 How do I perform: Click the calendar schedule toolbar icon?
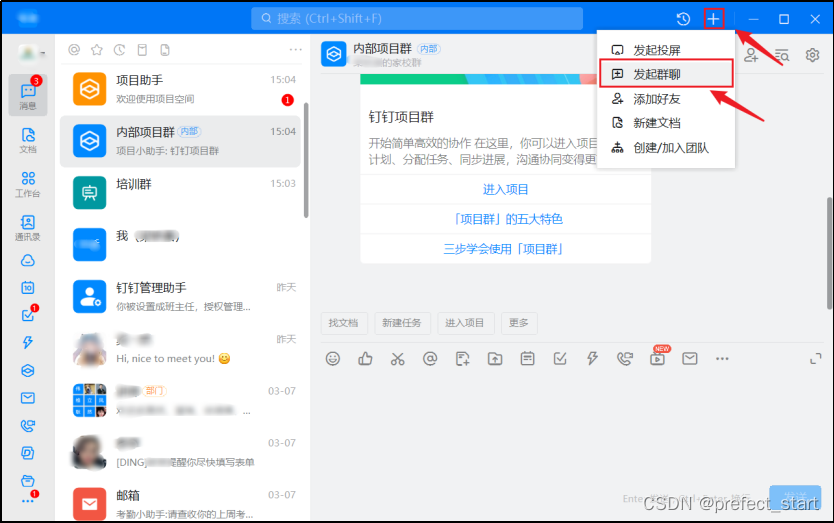pos(528,359)
